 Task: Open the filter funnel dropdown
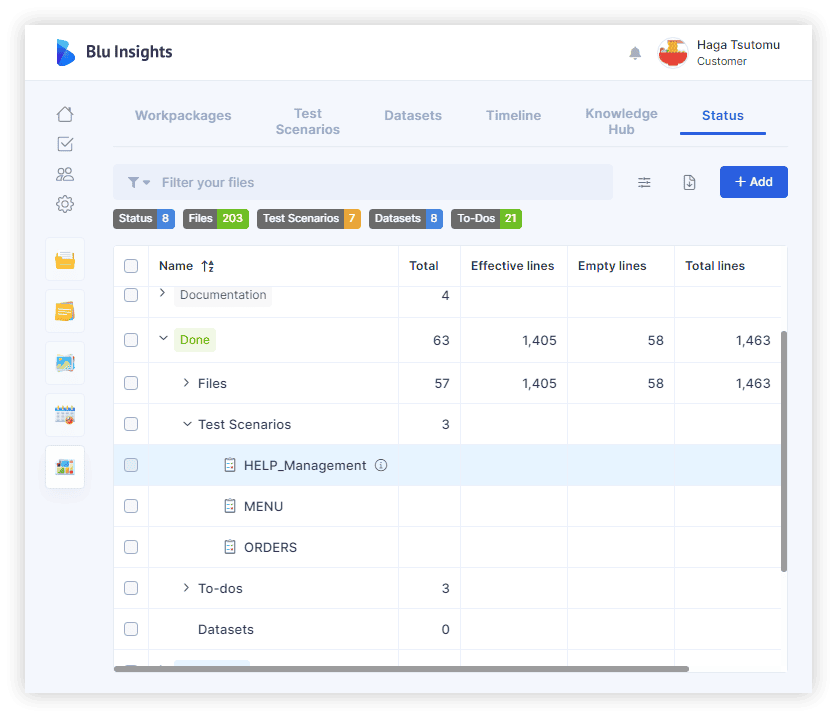point(139,183)
